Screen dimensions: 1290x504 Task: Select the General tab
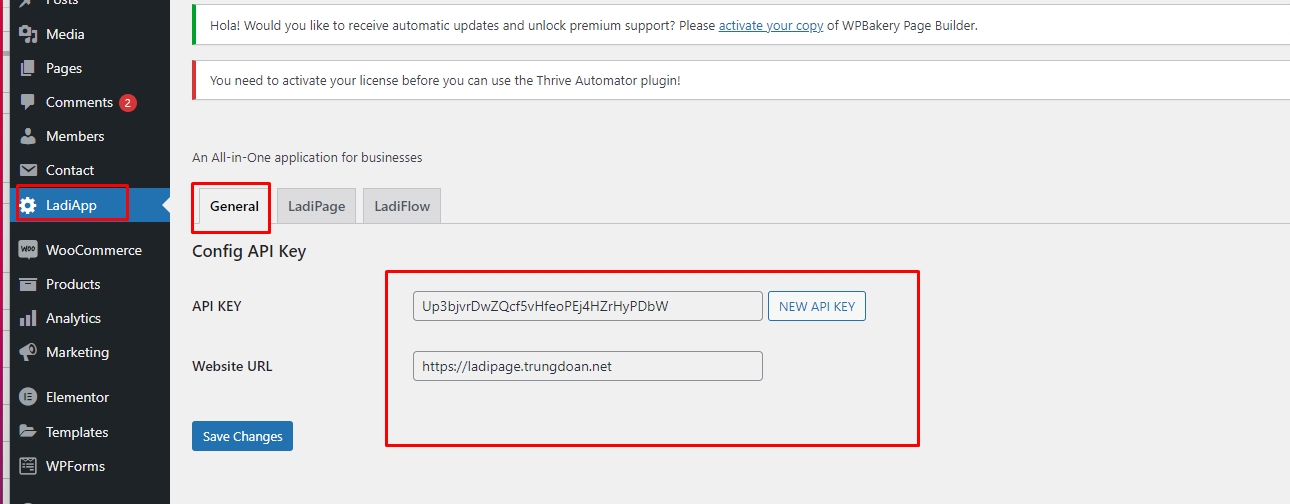point(234,206)
